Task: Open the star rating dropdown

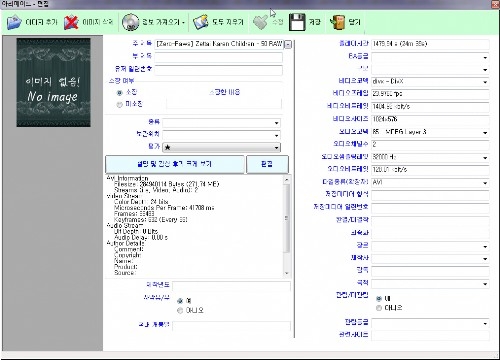Action: point(276,148)
